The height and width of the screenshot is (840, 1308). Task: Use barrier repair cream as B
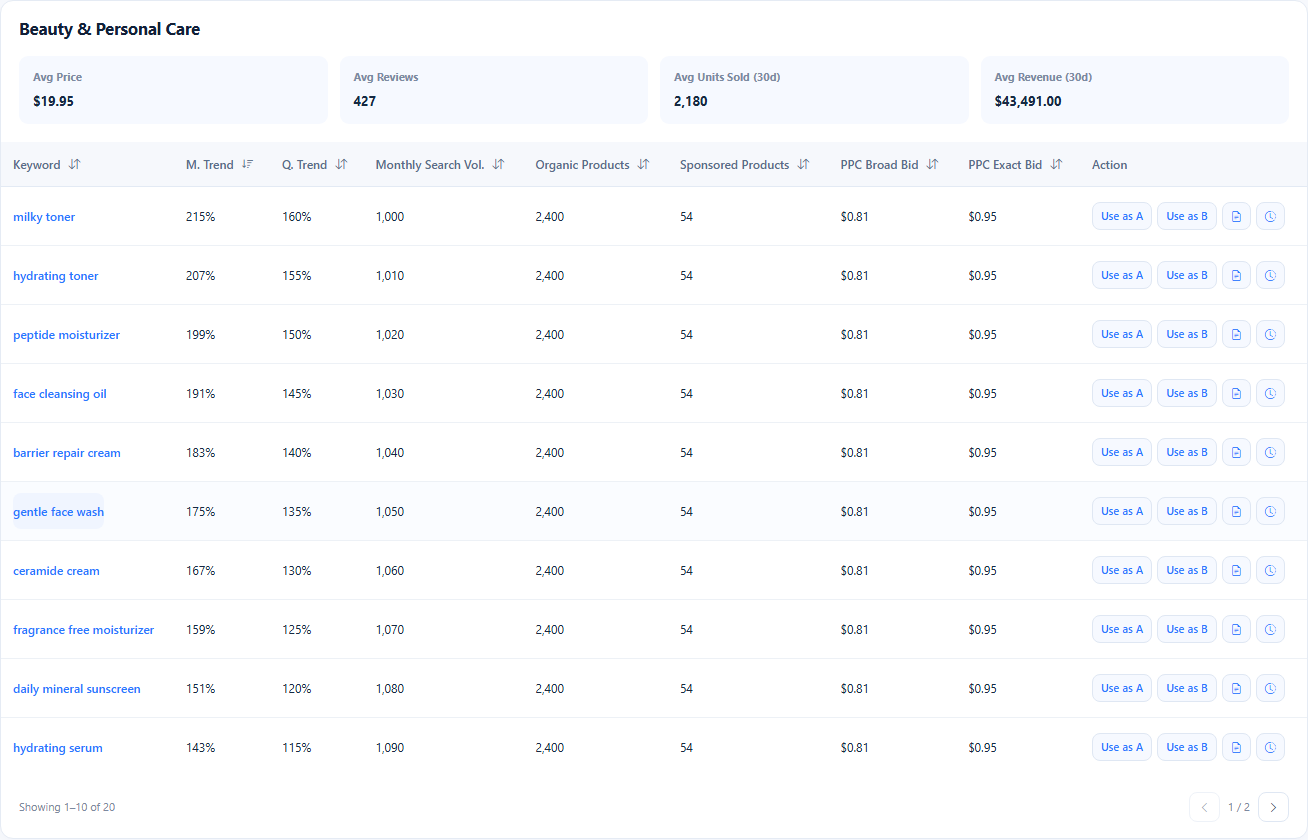click(1187, 452)
